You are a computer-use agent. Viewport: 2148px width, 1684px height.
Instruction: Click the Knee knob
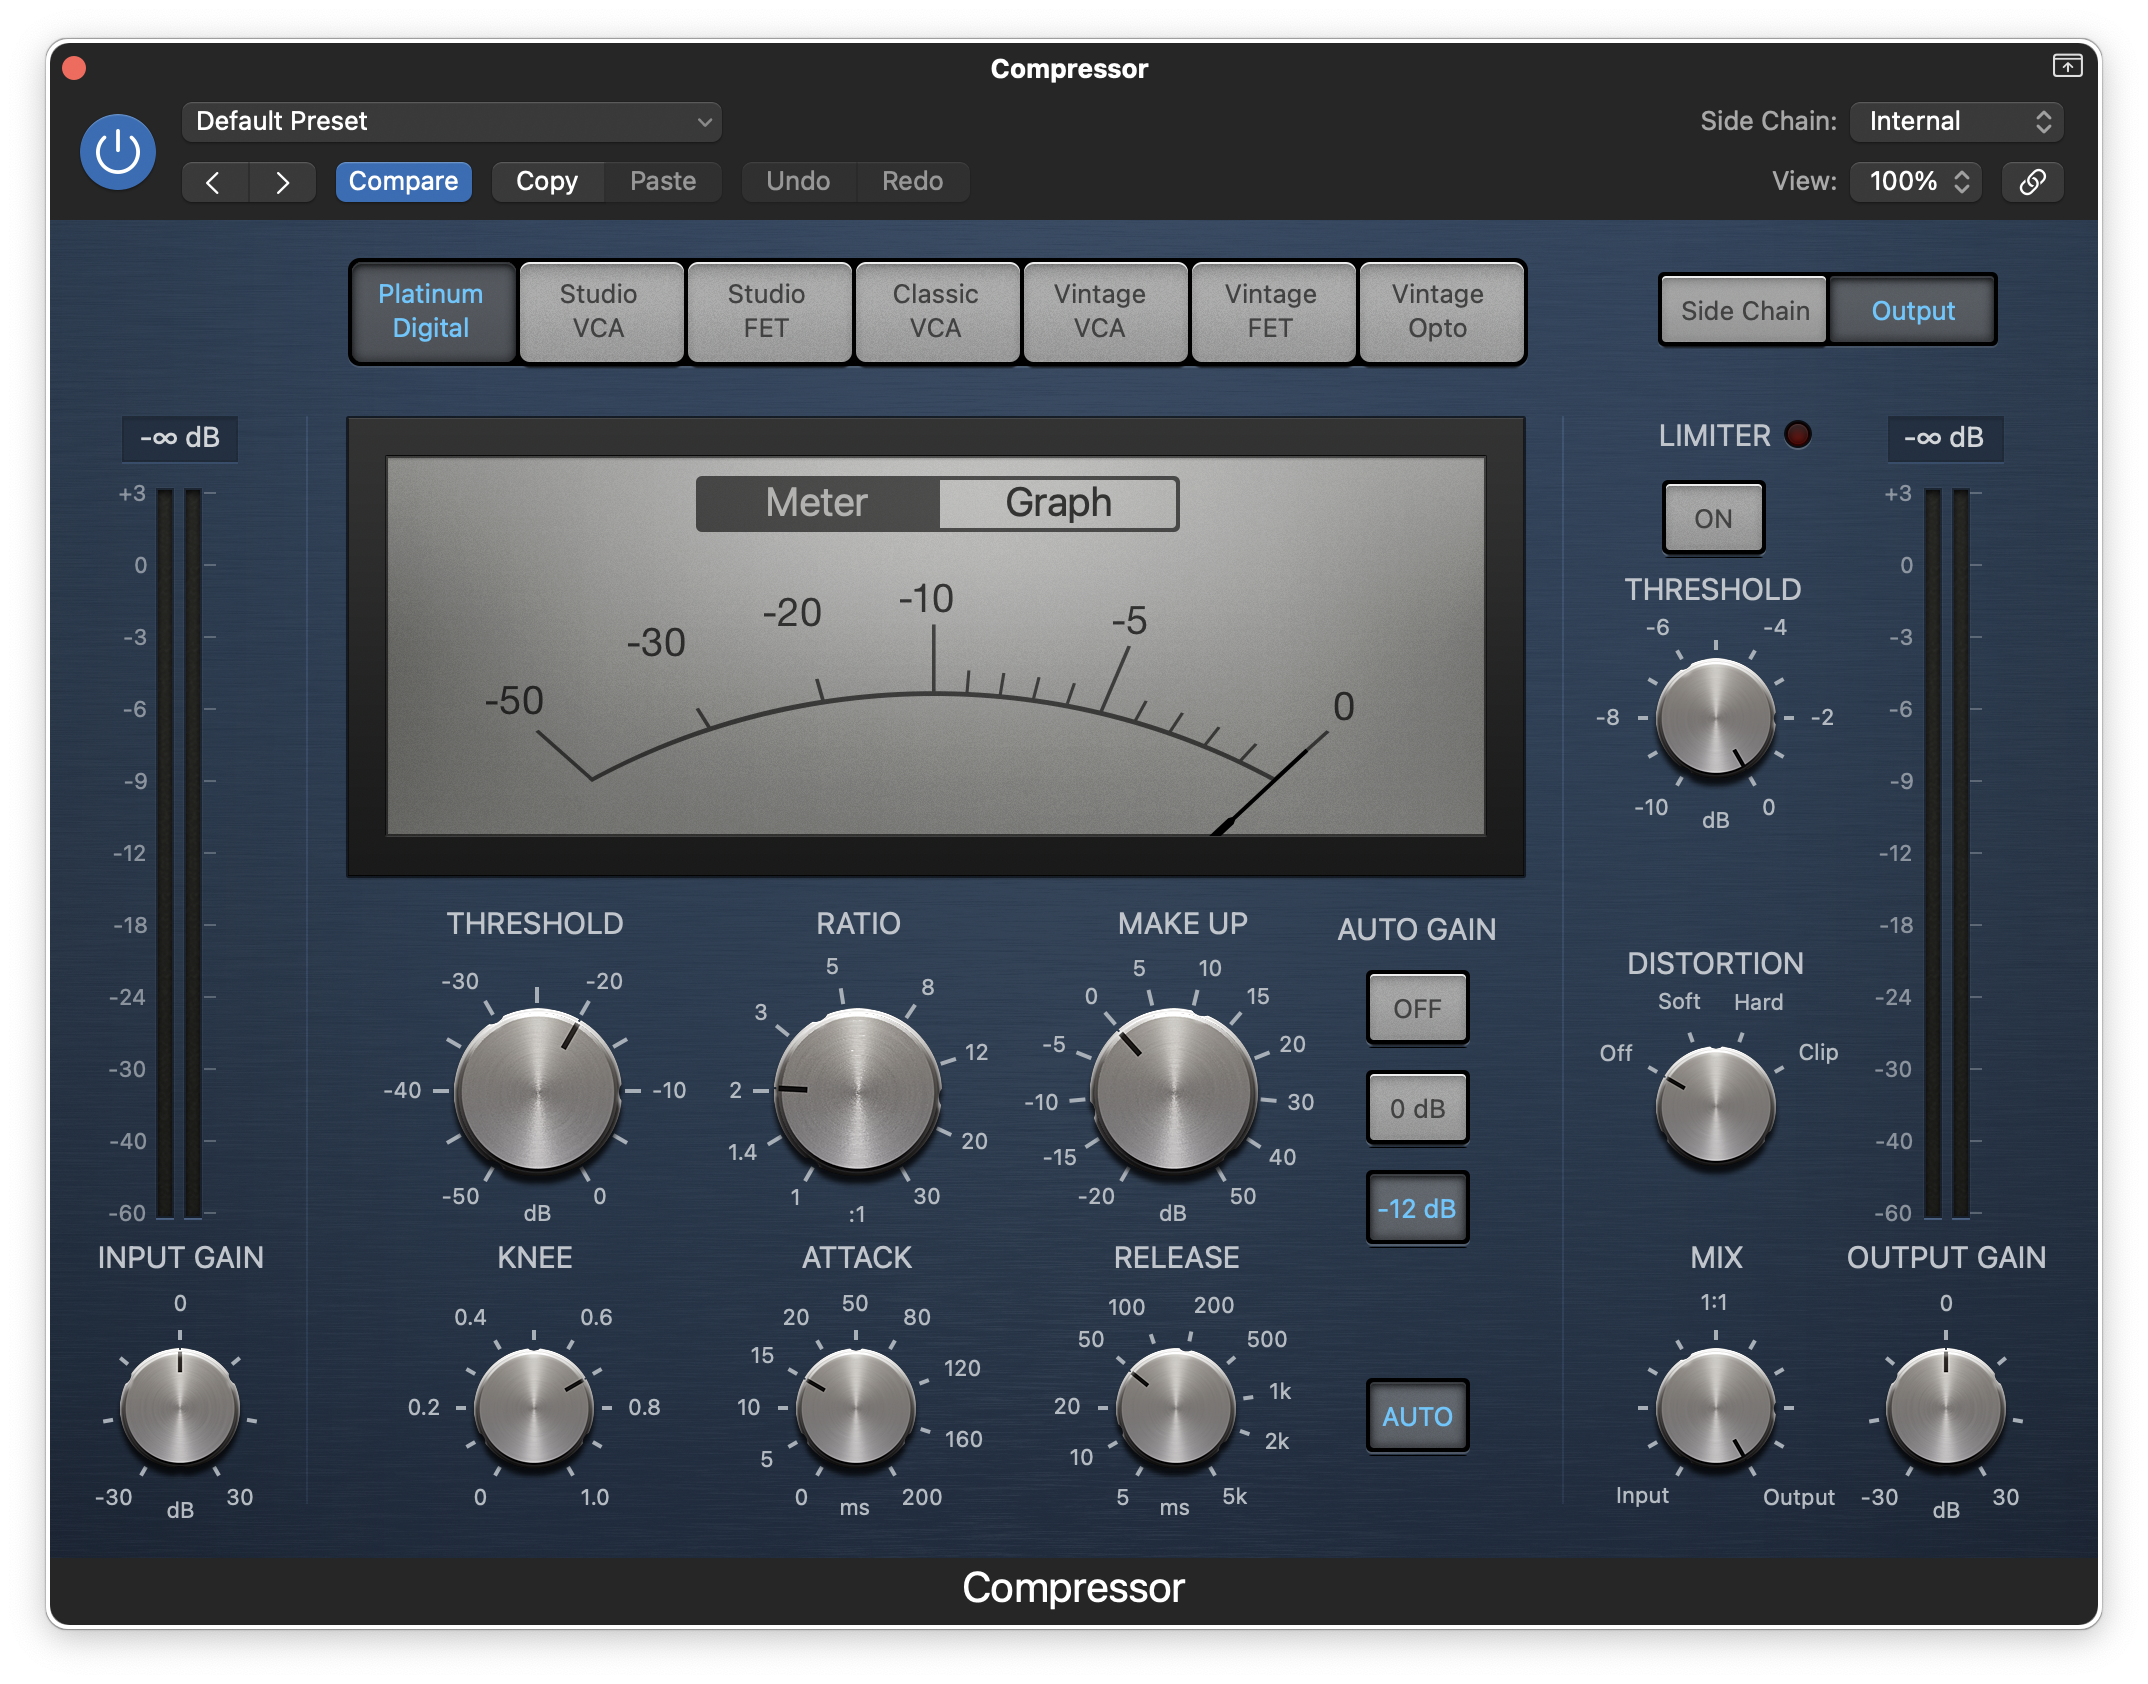click(x=534, y=1408)
